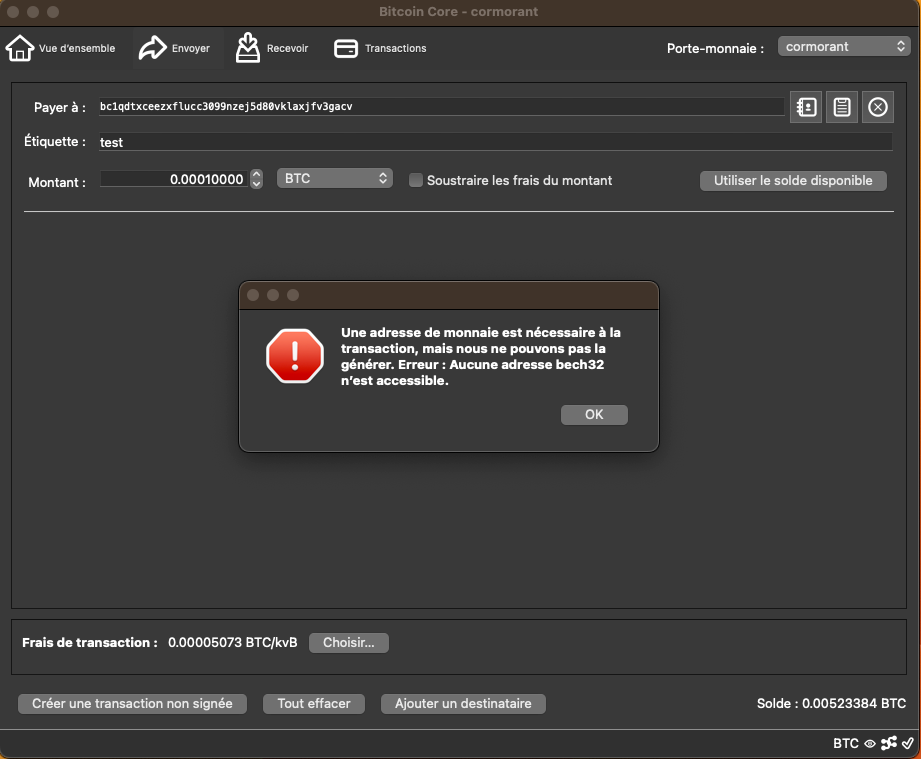Open the Transactions tab
This screenshot has width=921, height=759.
pyautogui.click(x=380, y=48)
